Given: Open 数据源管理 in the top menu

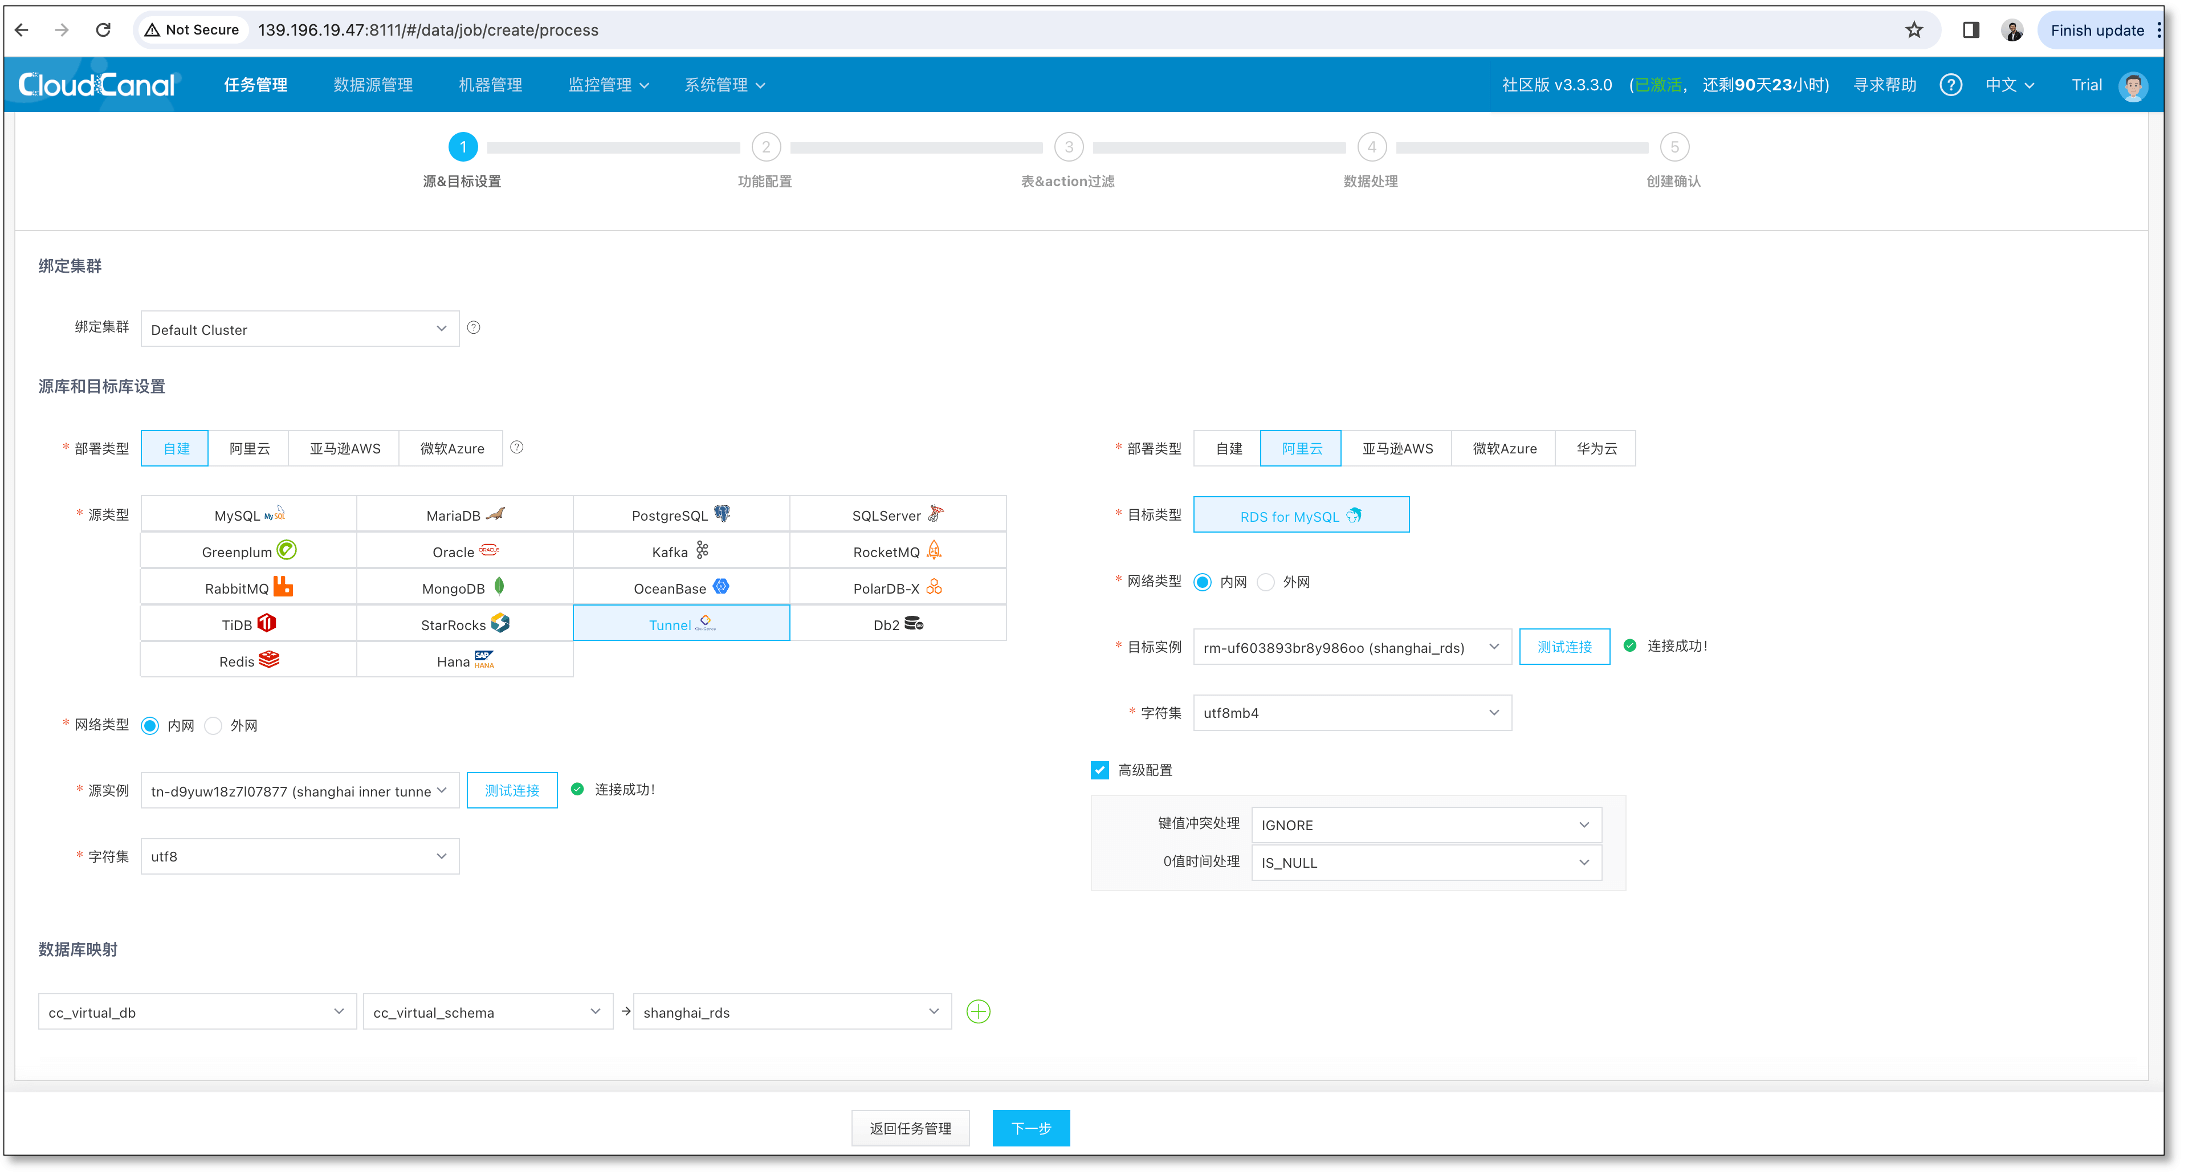Looking at the screenshot, I should 373,85.
